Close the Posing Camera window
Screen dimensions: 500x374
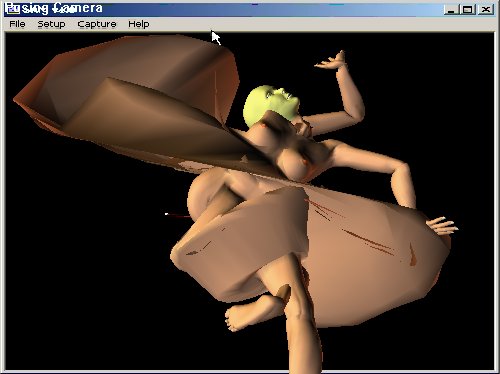(486, 9)
